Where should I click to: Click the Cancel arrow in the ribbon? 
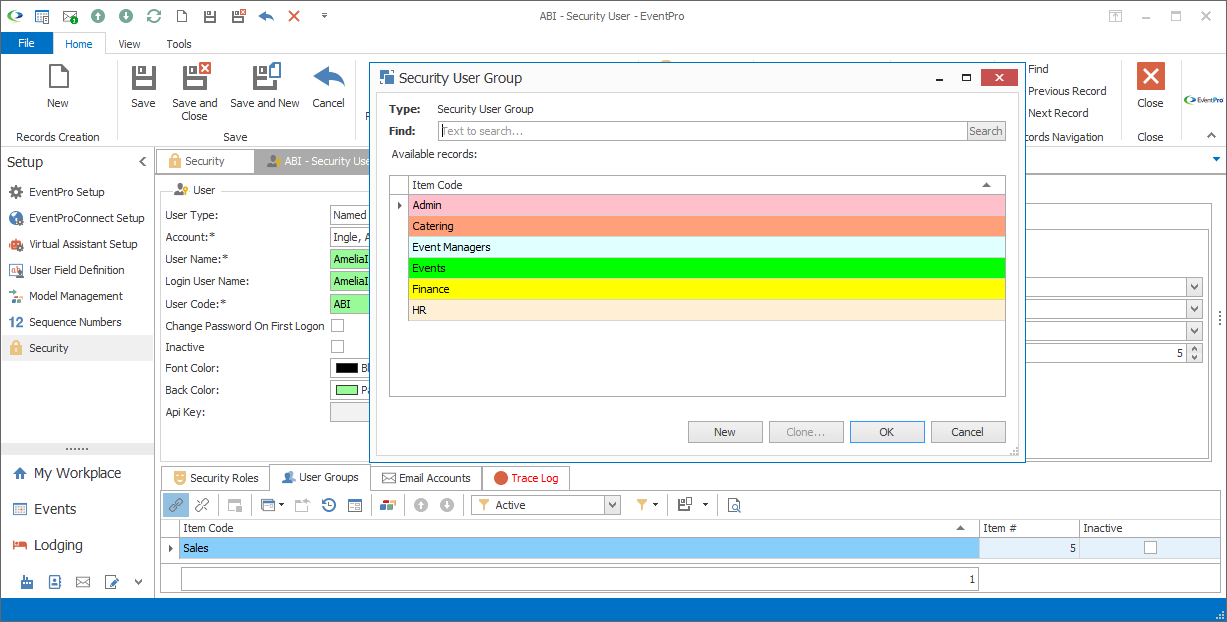coord(328,78)
